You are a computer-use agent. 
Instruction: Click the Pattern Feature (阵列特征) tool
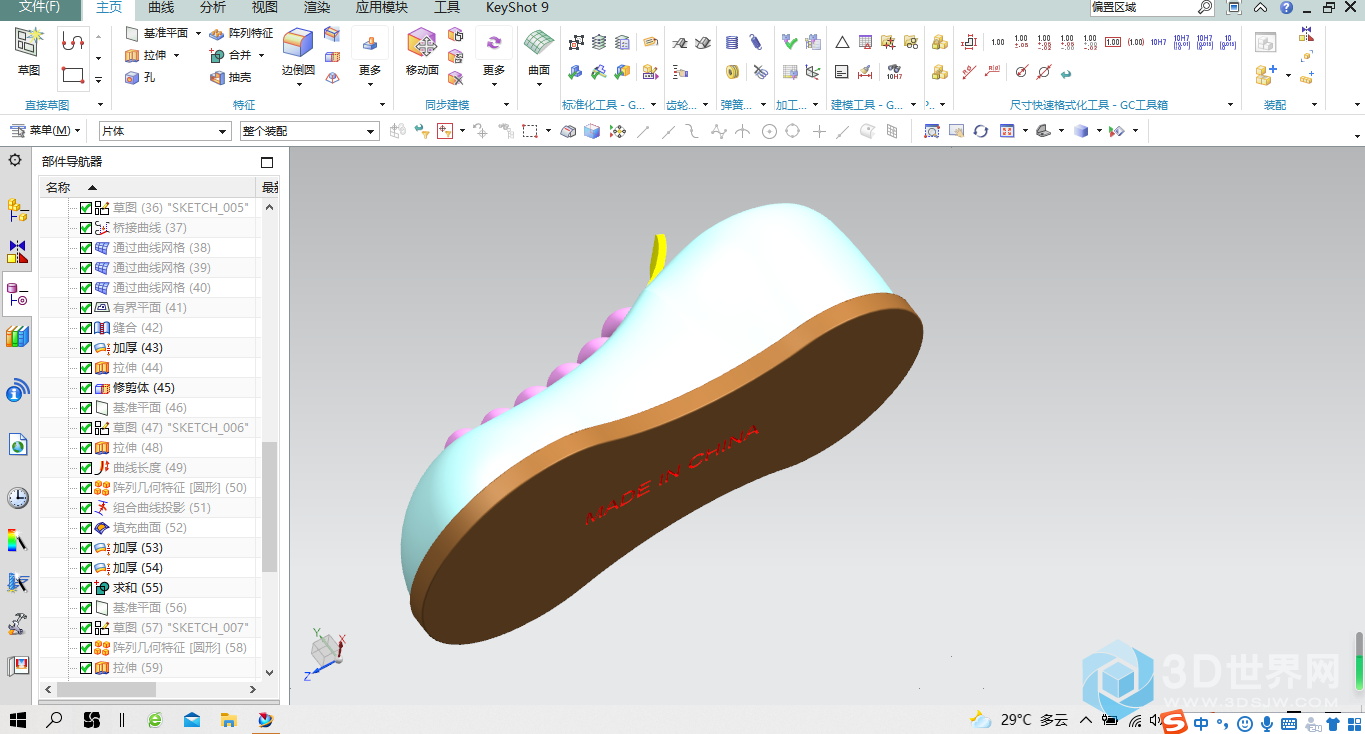click(x=241, y=33)
